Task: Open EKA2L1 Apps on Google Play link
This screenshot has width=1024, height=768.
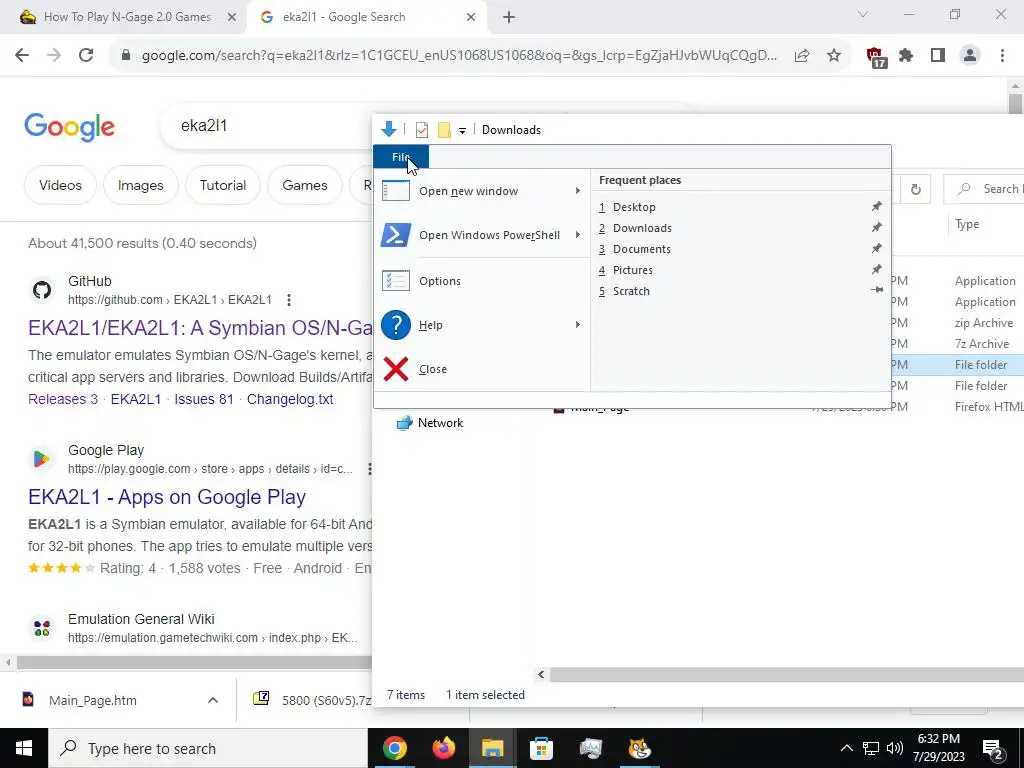Action: click(167, 497)
